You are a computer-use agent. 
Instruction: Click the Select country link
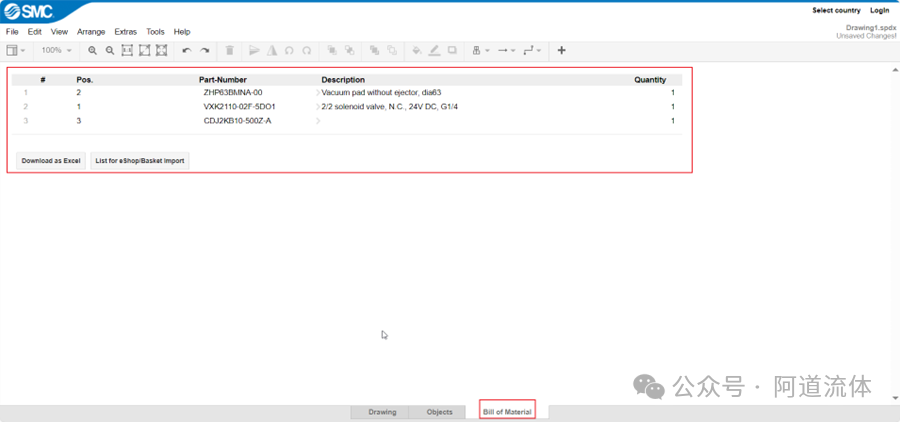coord(836,10)
